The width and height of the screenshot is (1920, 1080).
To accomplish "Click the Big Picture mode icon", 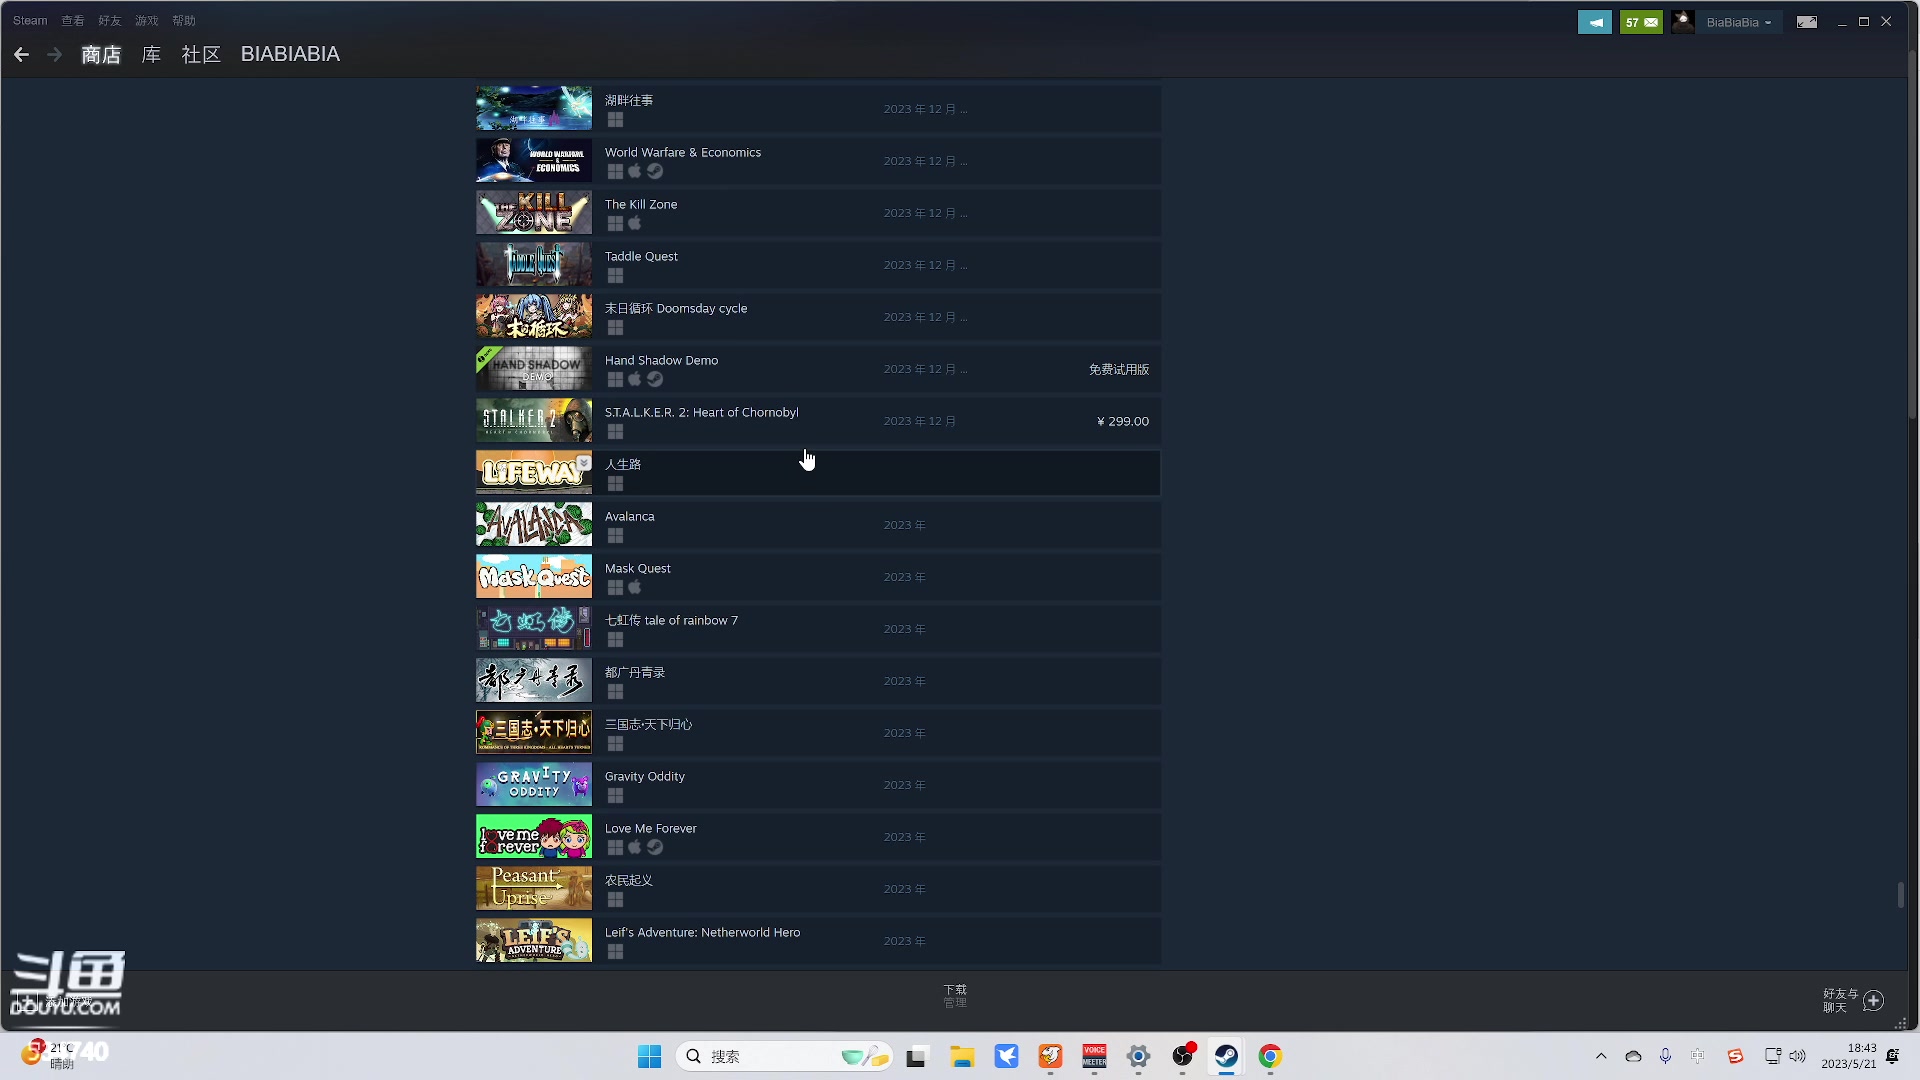I will click(x=1806, y=22).
